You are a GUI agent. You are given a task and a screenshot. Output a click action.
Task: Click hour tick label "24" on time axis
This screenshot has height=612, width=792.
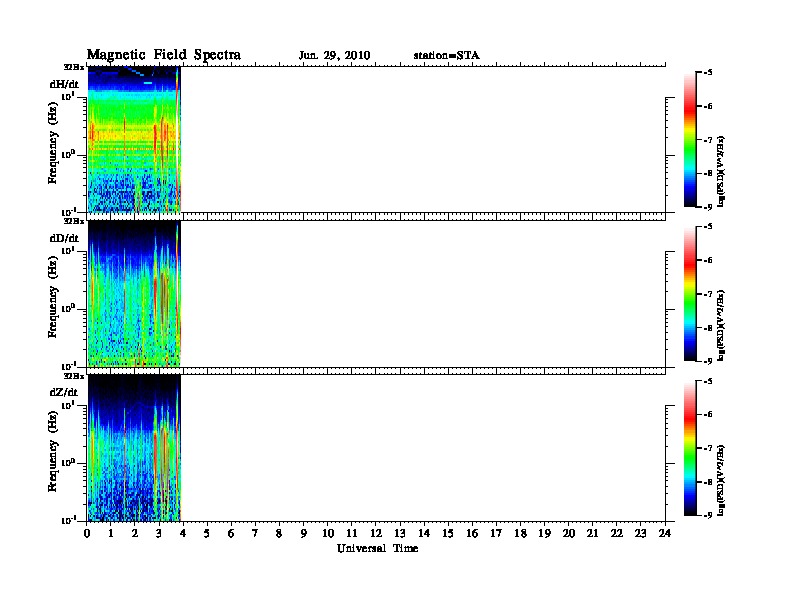tap(665, 534)
